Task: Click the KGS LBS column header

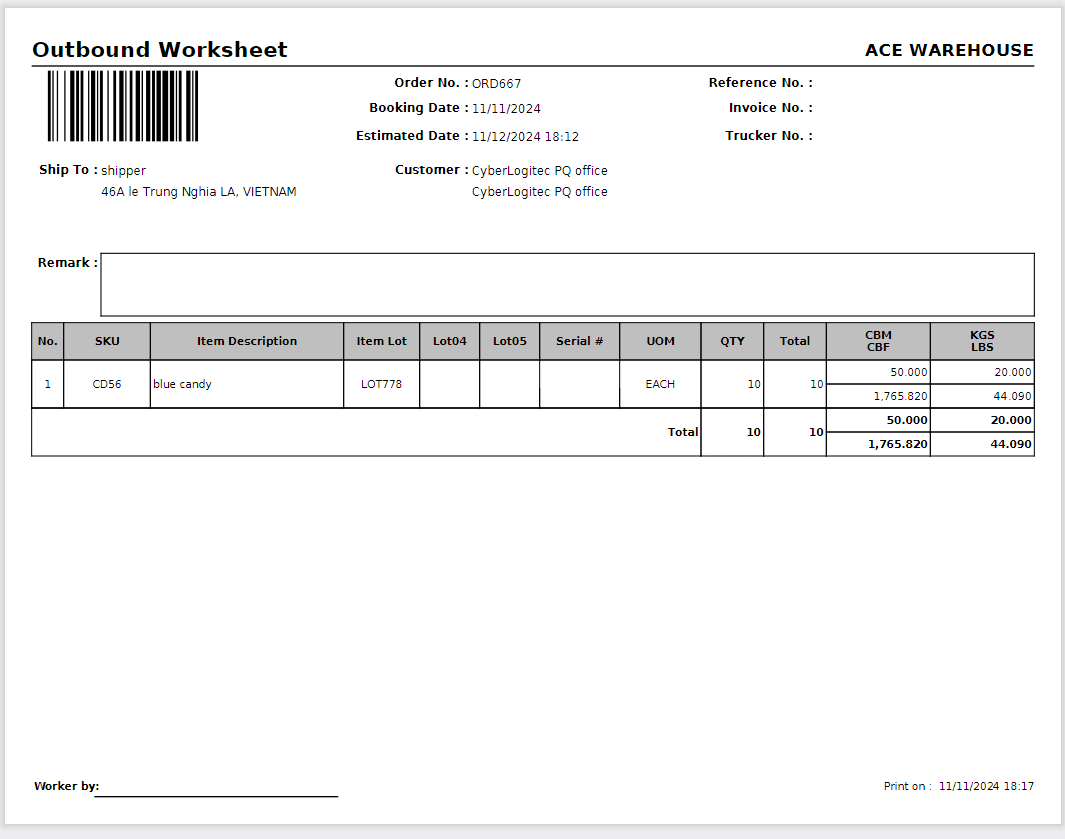Action: point(982,341)
